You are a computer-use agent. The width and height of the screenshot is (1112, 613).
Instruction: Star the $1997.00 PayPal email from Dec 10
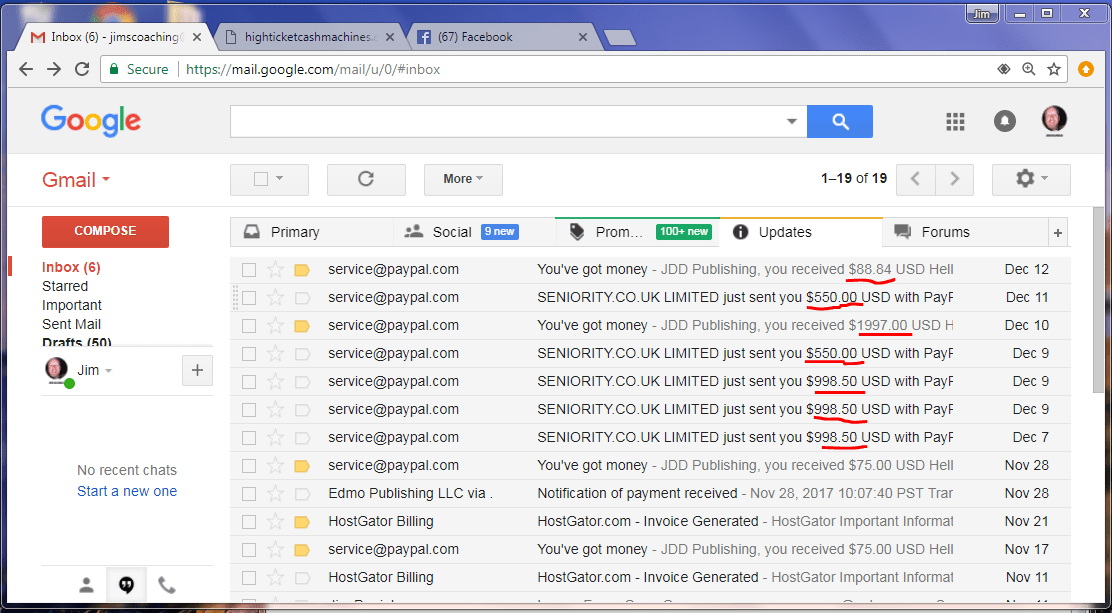pyautogui.click(x=275, y=326)
